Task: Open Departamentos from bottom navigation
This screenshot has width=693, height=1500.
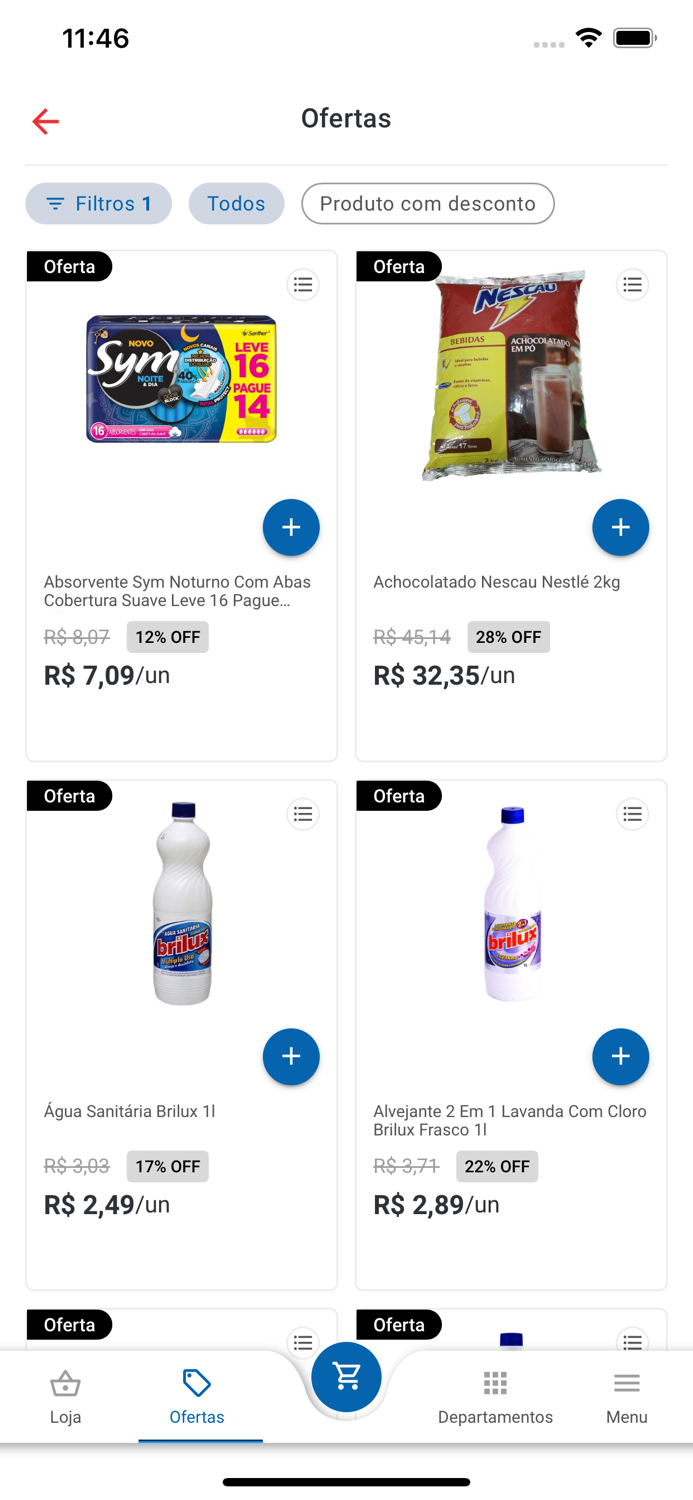Action: [494, 1395]
